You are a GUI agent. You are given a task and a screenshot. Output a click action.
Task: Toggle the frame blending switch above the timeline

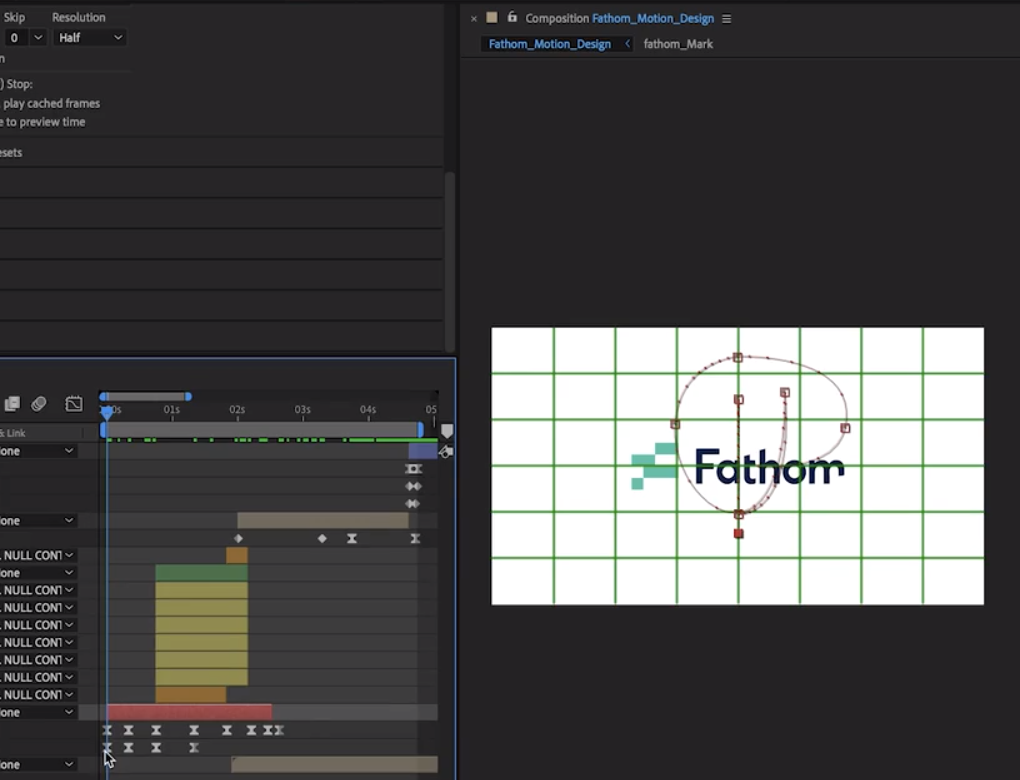coord(12,404)
